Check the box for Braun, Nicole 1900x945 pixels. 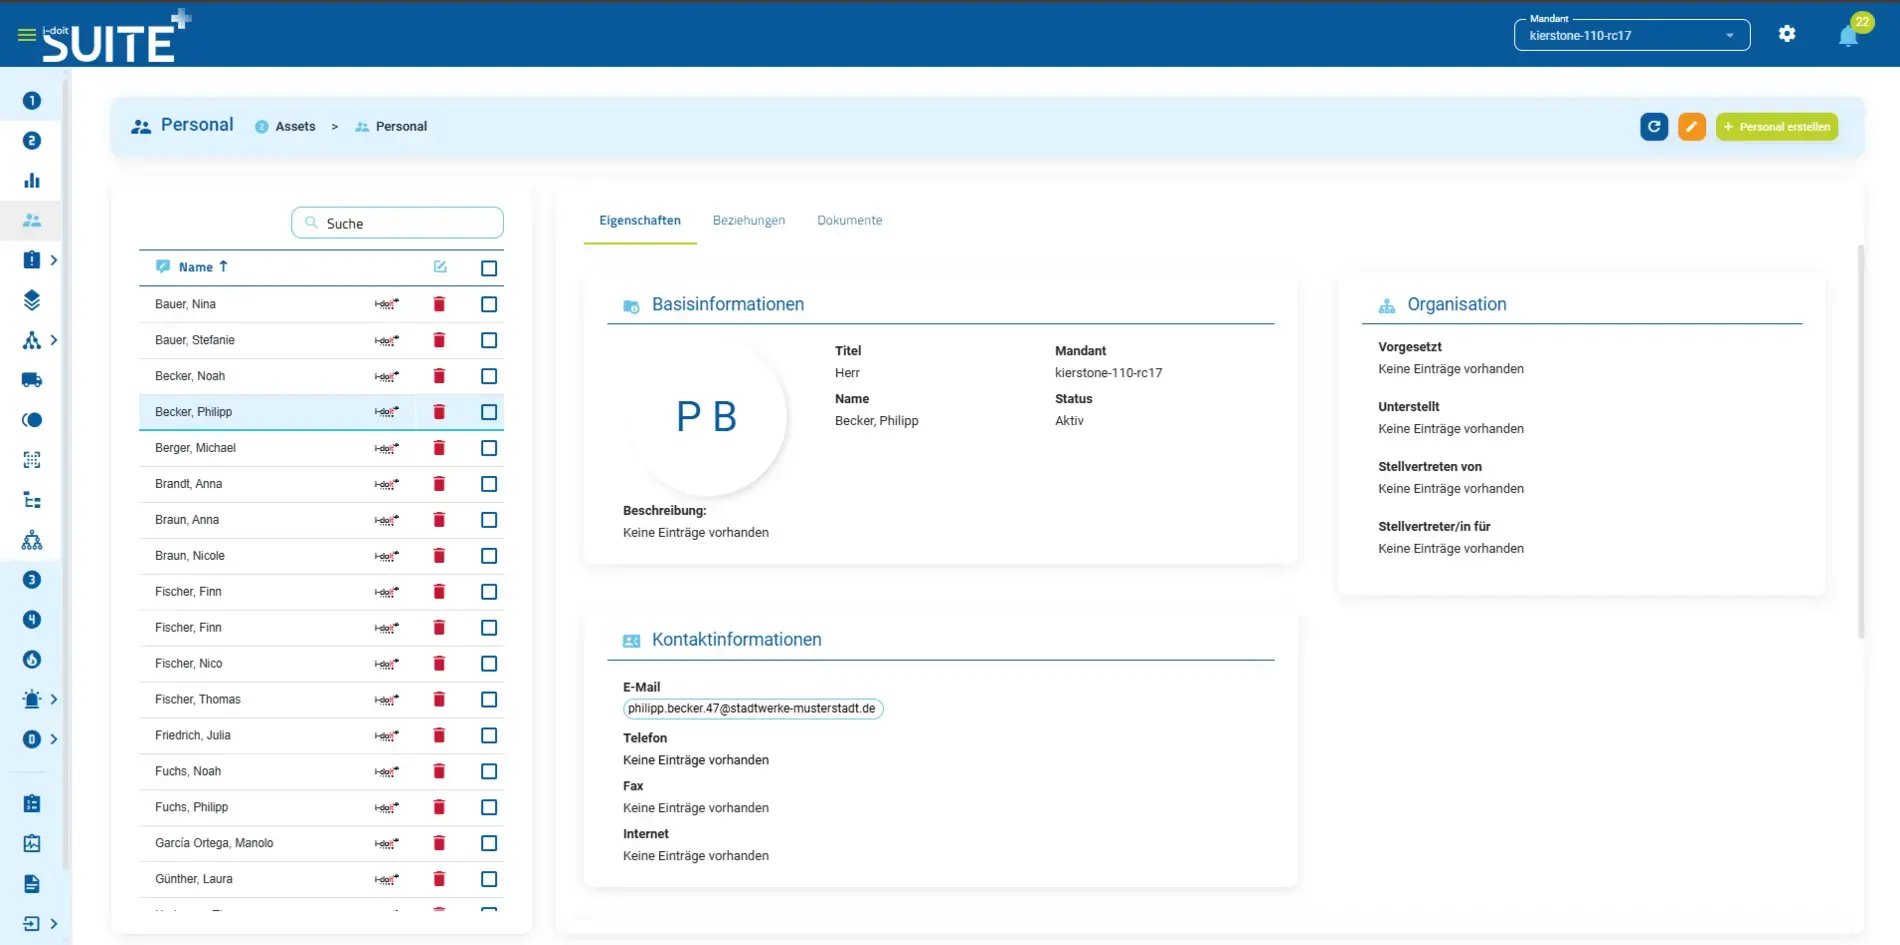(489, 556)
